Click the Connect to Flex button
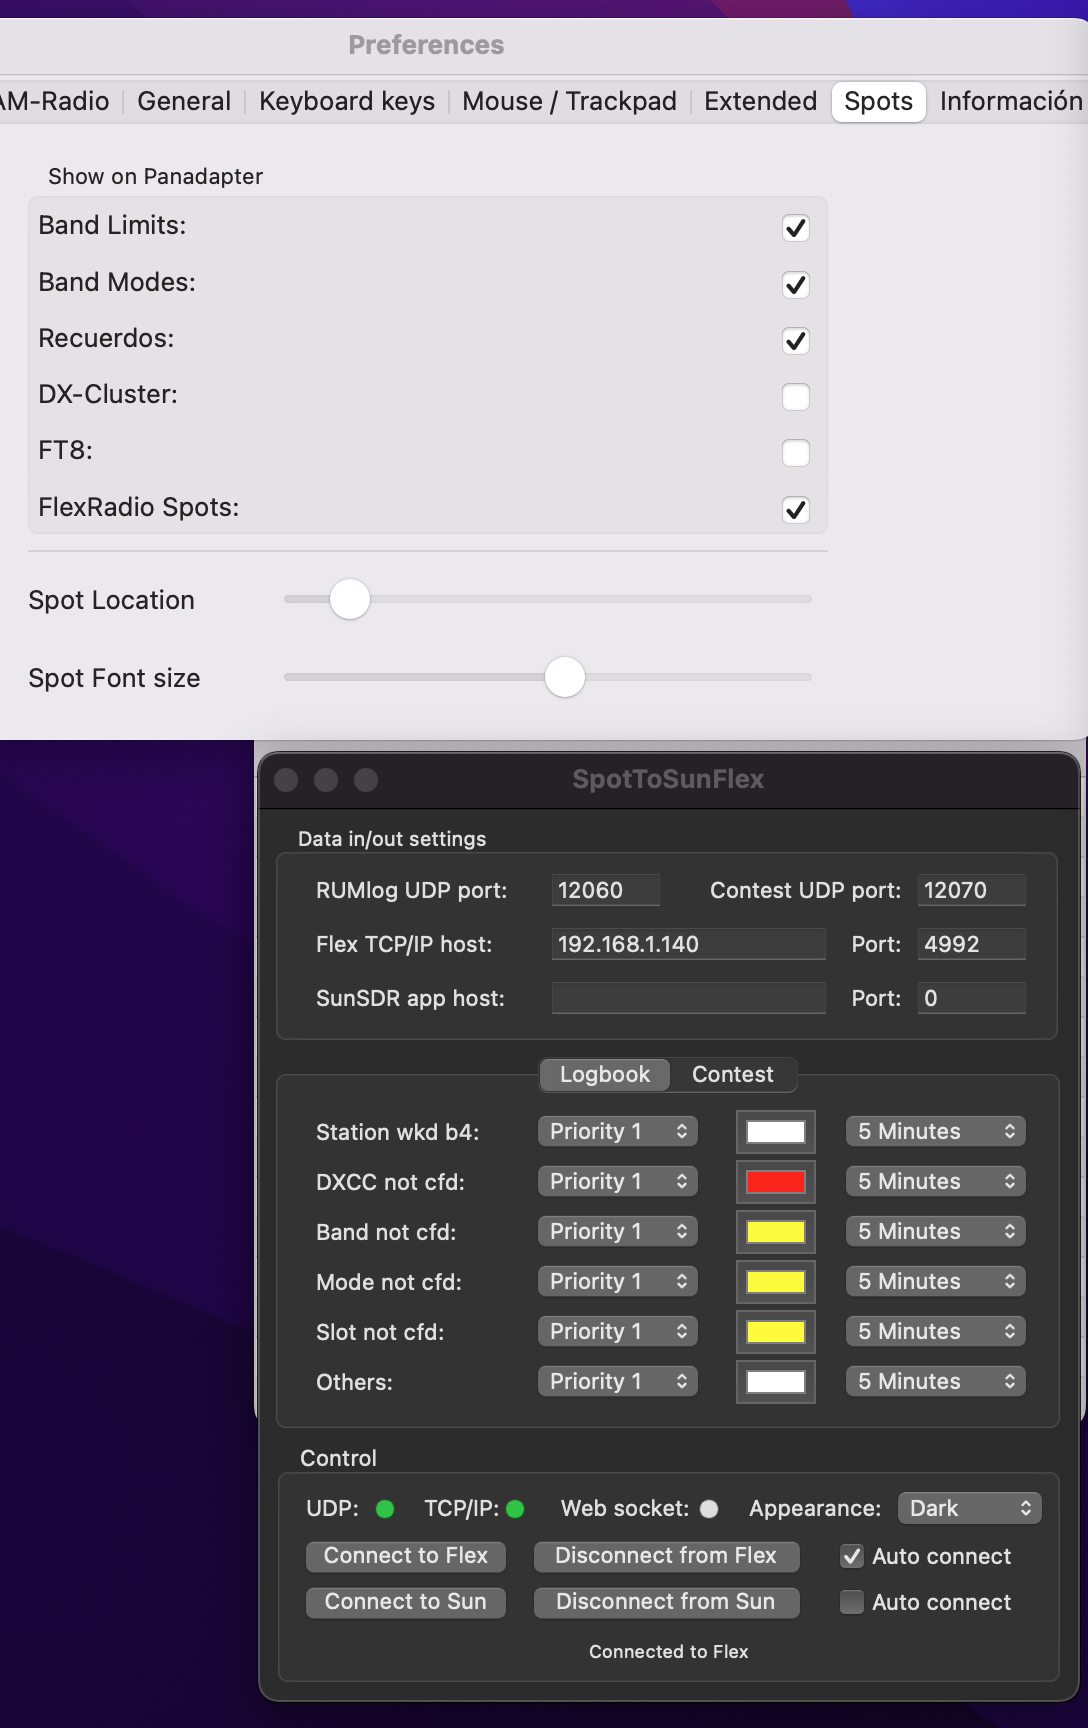 pos(405,1556)
